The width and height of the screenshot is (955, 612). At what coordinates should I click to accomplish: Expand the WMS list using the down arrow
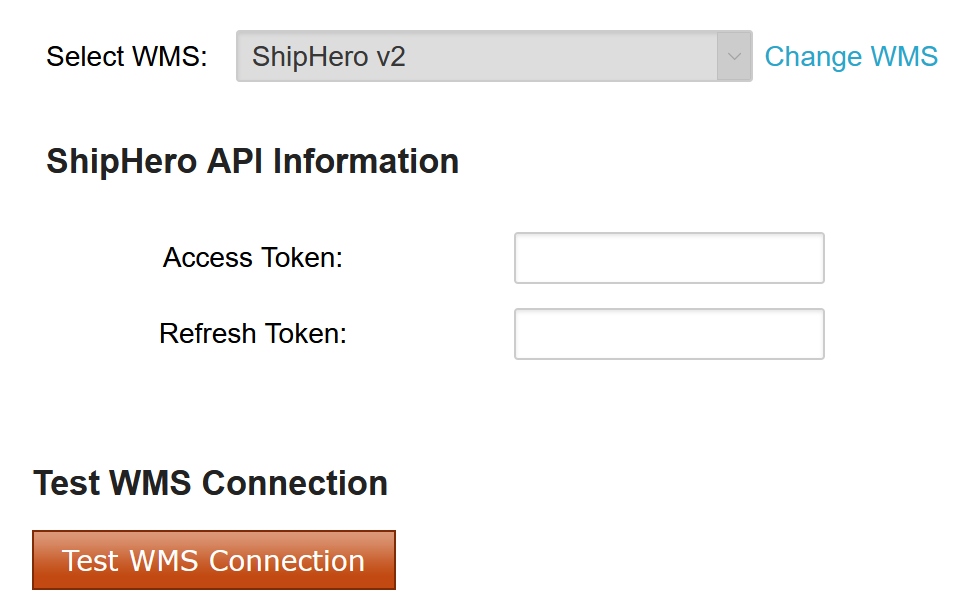(x=734, y=56)
